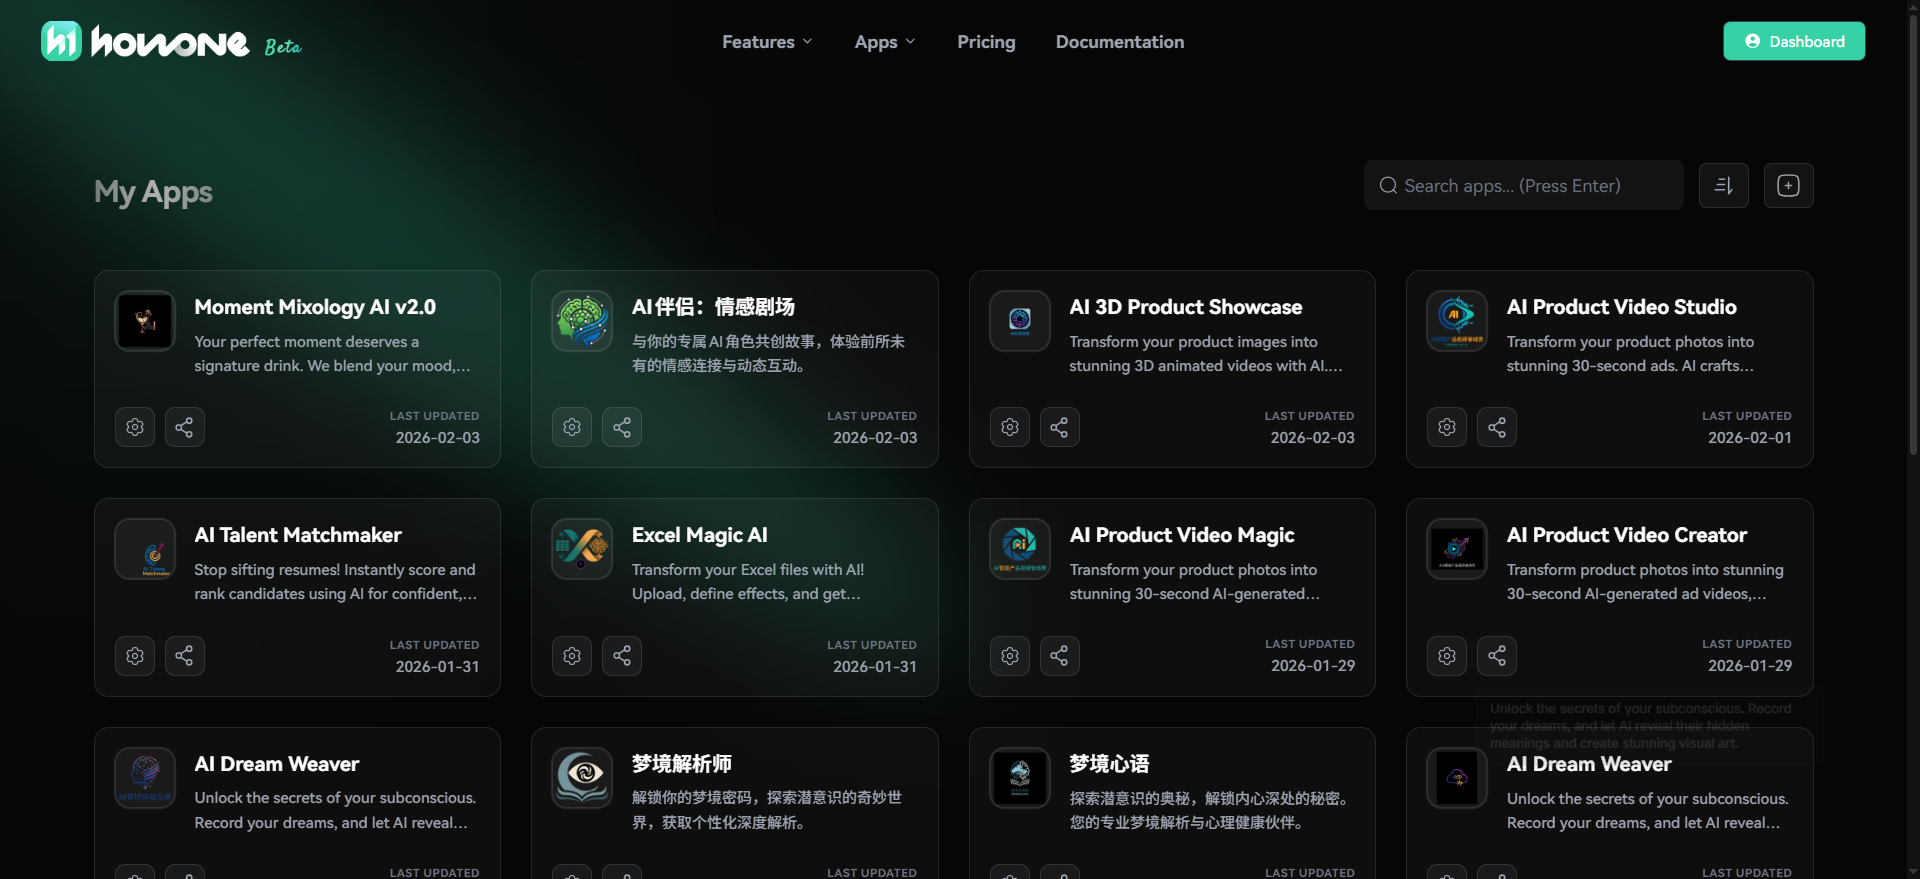Share the AI Product Video Magic app

pyautogui.click(x=1060, y=656)
